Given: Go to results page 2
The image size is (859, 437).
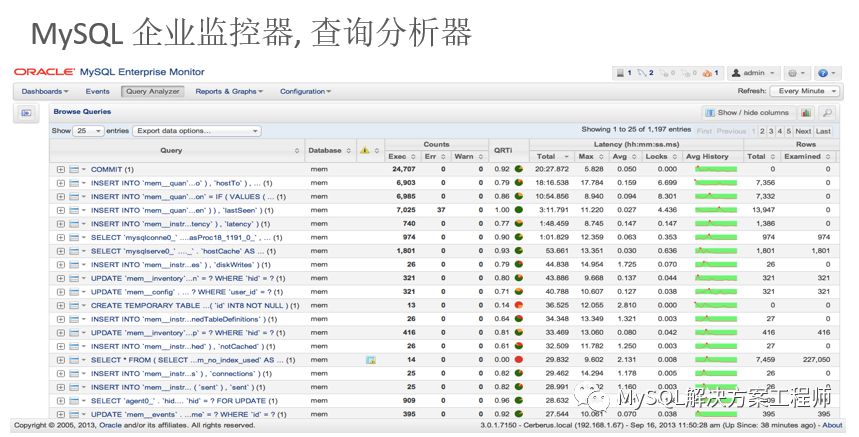Looking at the screenshot, I should point(762,131).
